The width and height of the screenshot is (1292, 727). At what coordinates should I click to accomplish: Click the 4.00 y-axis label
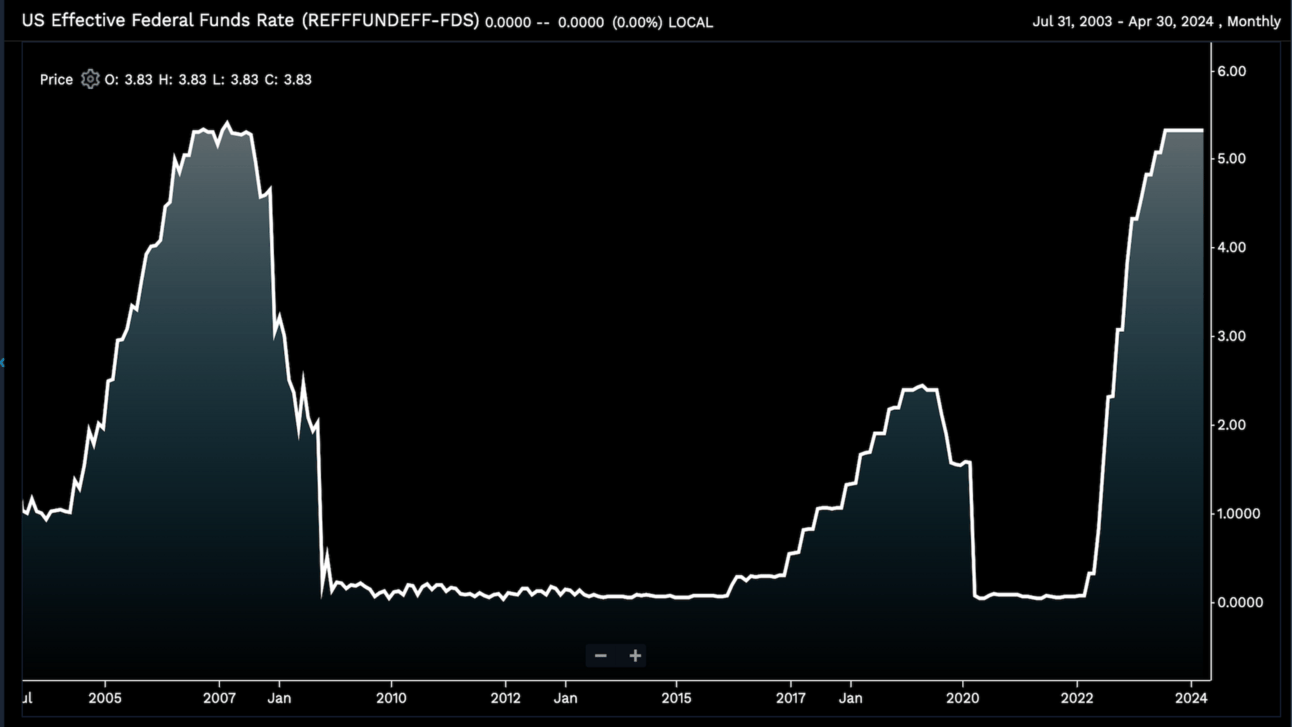pos(1231,248)
